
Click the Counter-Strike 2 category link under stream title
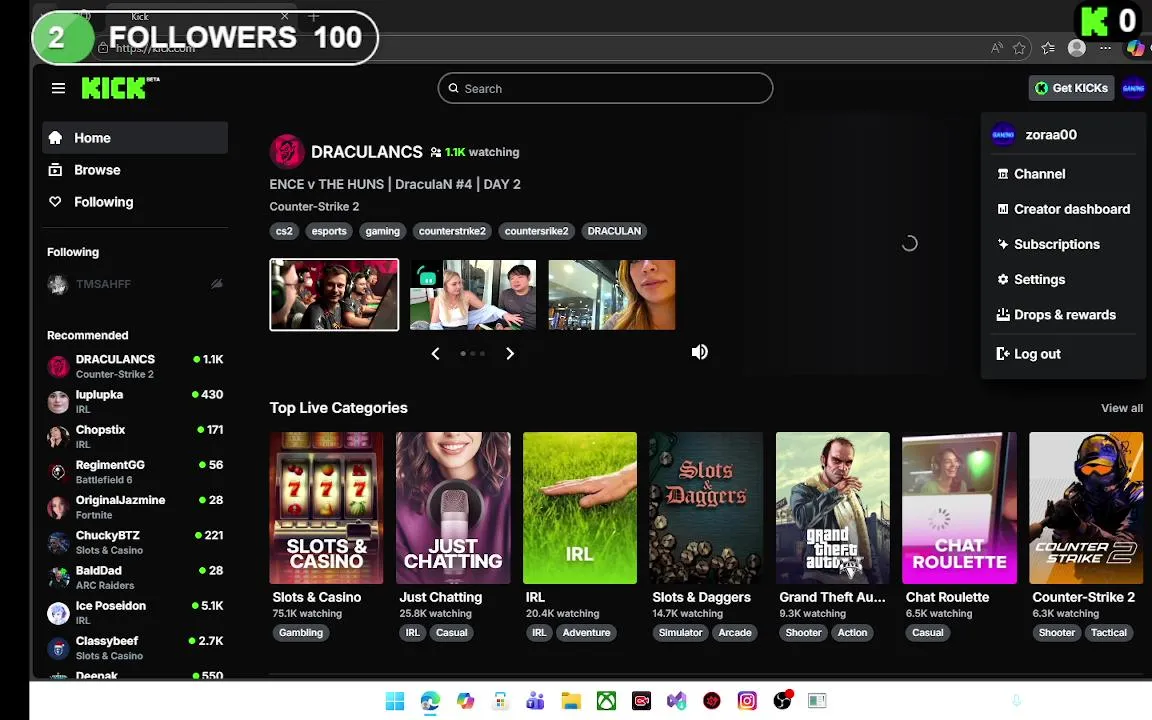coord(314,206)
